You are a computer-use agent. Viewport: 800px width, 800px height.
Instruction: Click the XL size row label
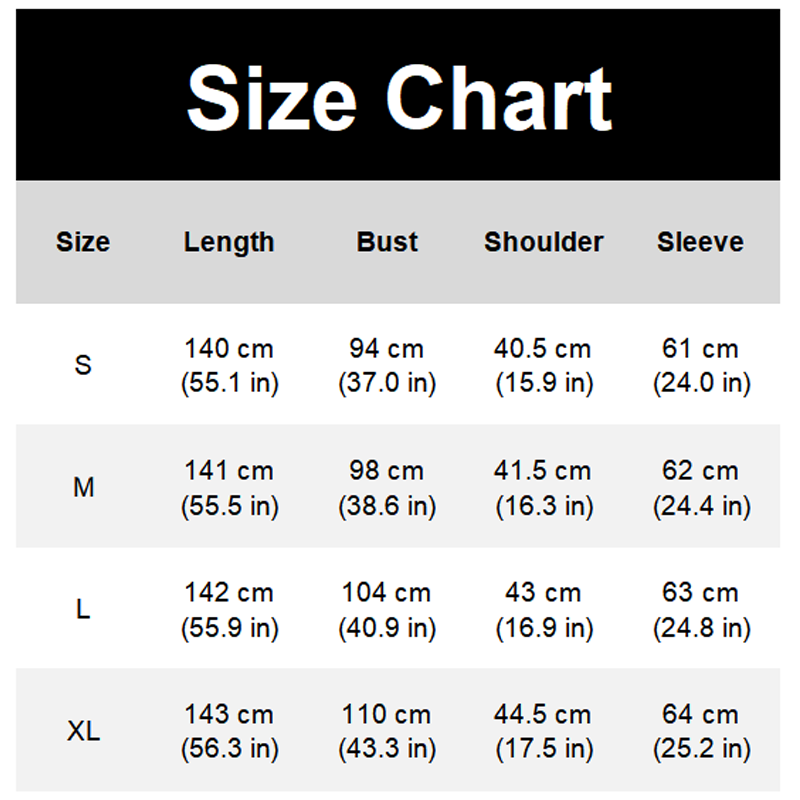[x=84, y=731]
